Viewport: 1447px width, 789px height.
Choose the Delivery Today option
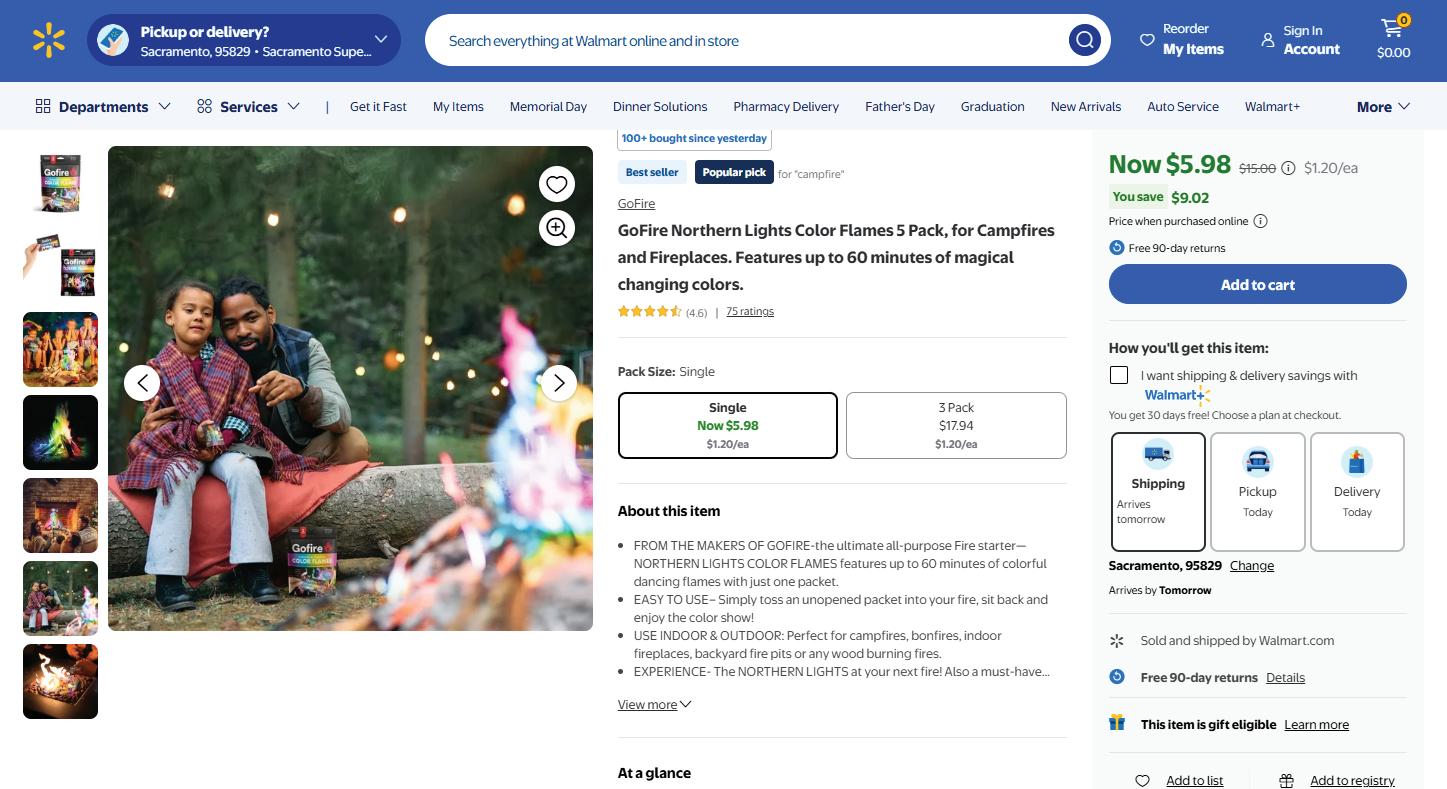point(1357,491)
